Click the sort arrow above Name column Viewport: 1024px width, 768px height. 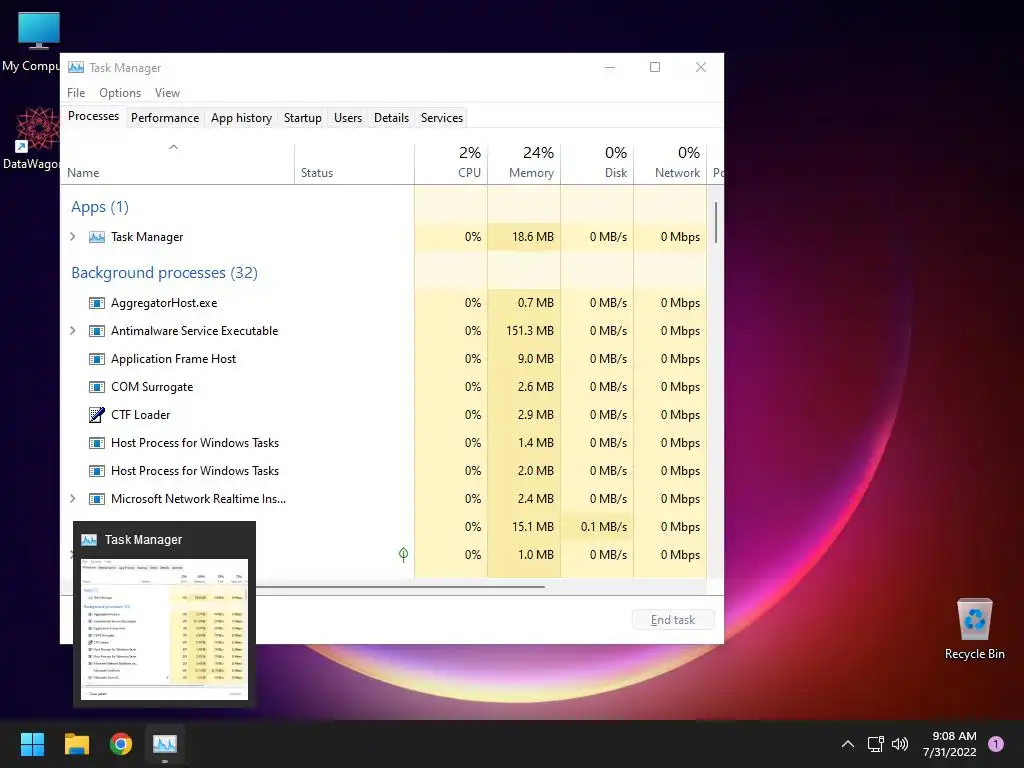click(173, 147)
